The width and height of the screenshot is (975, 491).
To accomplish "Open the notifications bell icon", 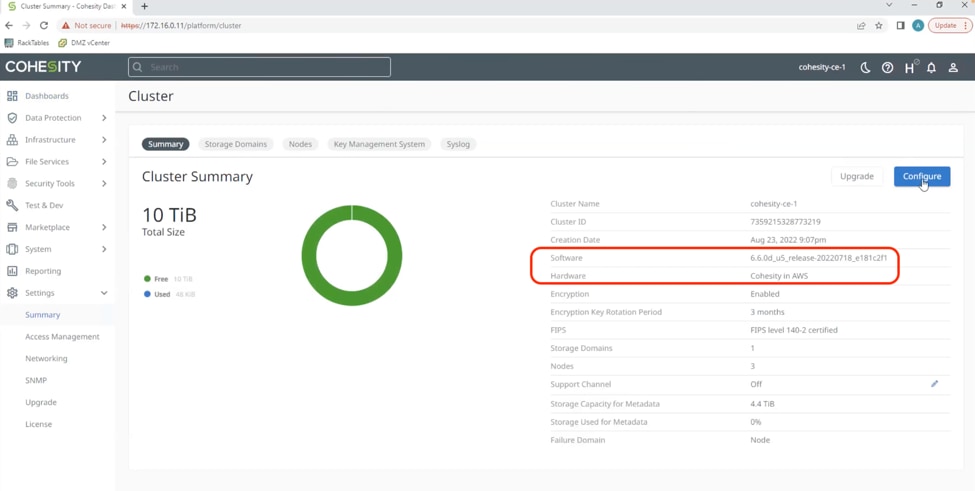I will (x=931, y=68).
